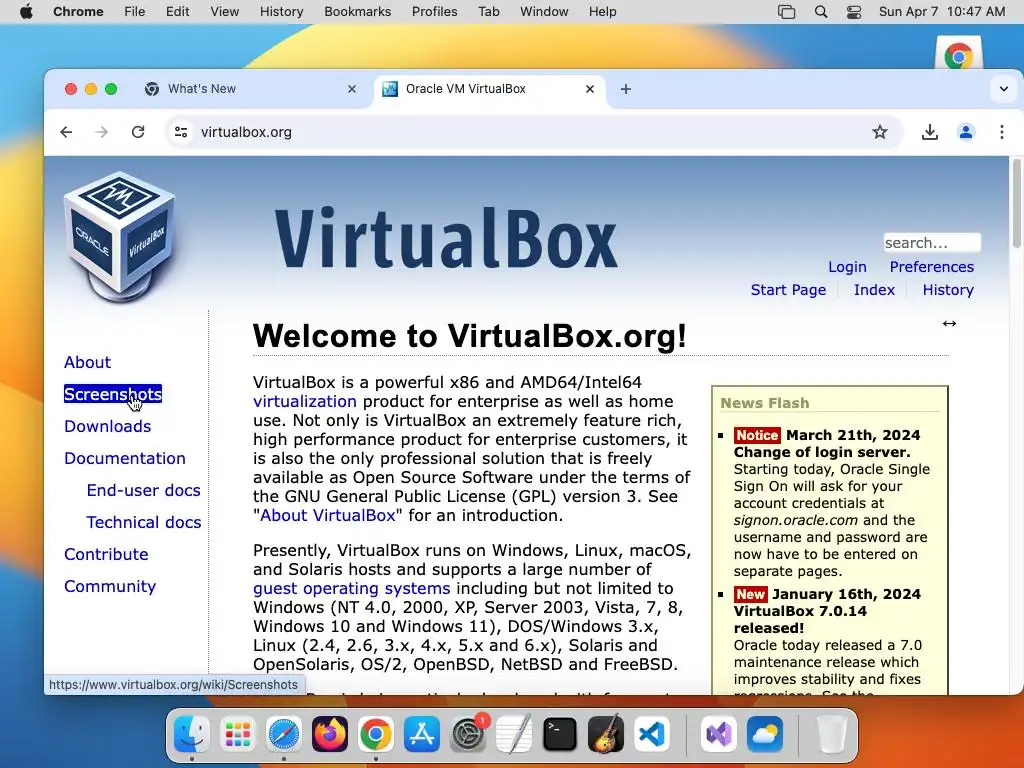
Task: Switch to the What's New tab
Action: coord(251,89)
